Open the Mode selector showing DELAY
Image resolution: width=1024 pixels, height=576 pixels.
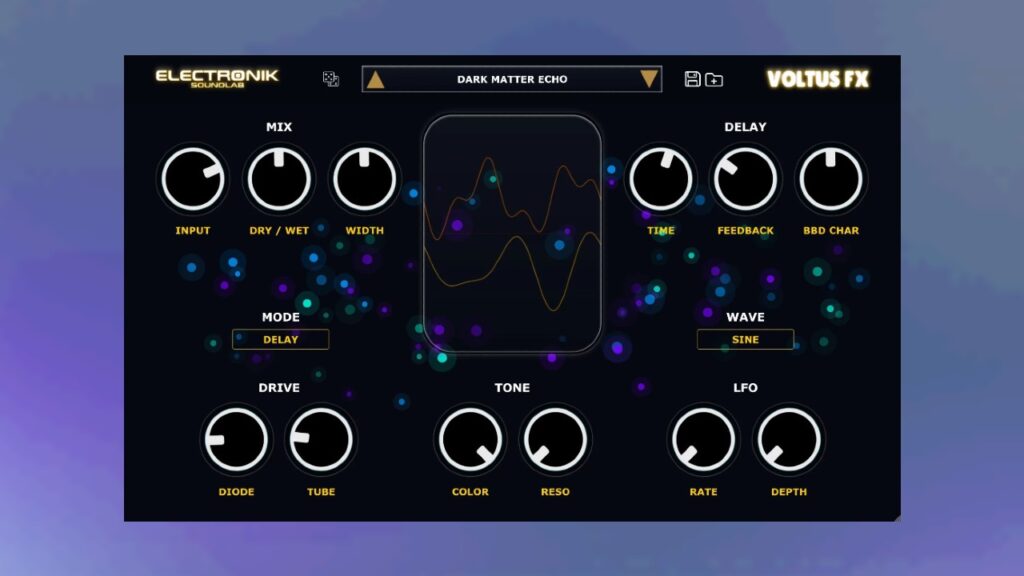tap(280, 339)
